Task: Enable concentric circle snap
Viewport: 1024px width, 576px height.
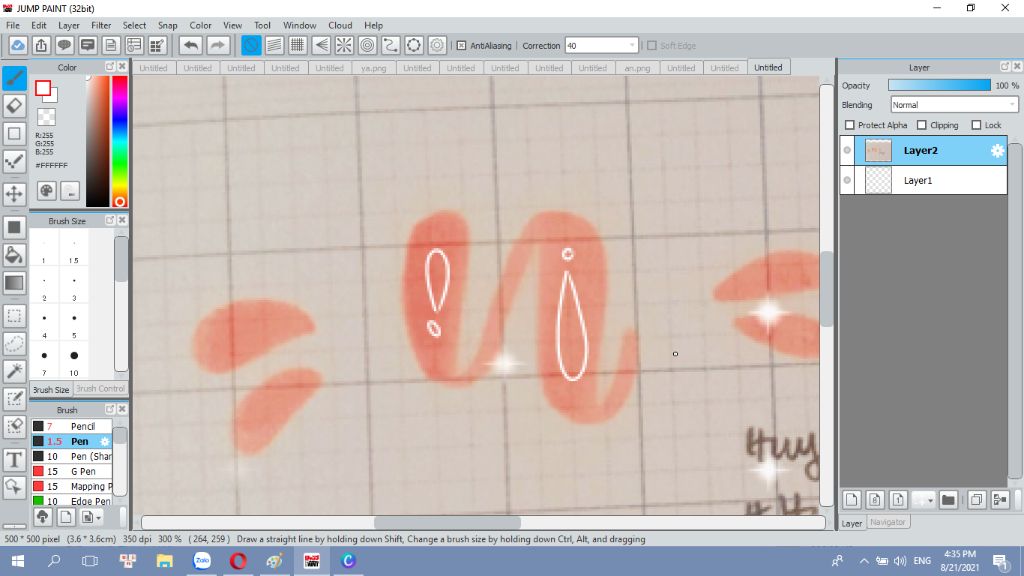Action: [368, 46]
